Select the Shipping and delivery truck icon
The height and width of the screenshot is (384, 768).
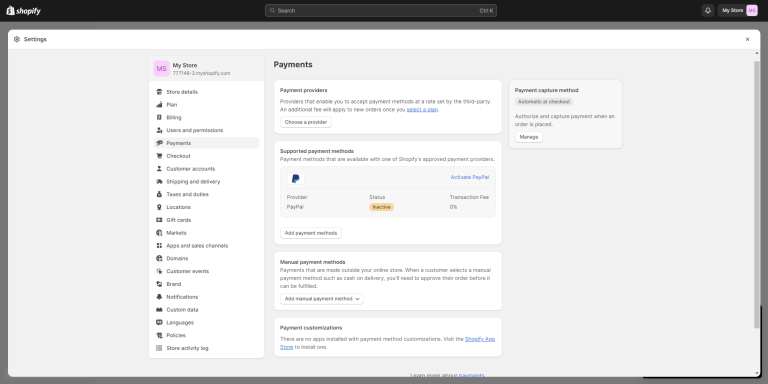coord(159,182)
